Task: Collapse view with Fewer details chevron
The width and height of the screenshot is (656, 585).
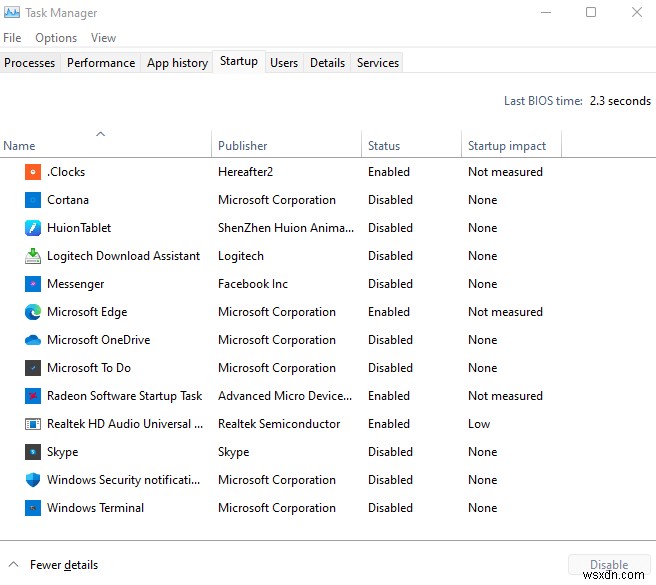Action: click(13, 564)
